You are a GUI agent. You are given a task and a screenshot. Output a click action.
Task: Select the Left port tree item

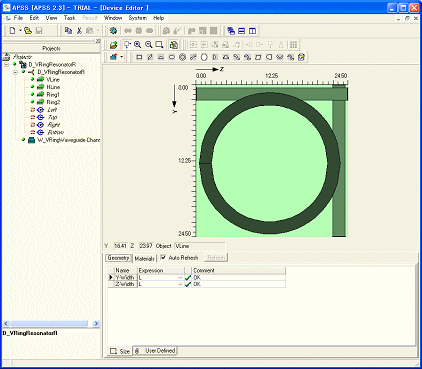click(x=52, y=110)
